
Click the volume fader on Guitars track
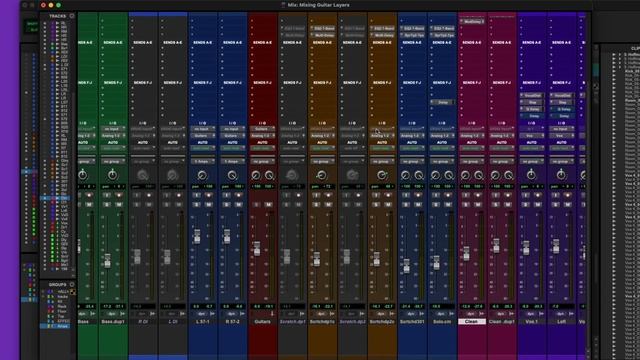click(x=257, y=248)
